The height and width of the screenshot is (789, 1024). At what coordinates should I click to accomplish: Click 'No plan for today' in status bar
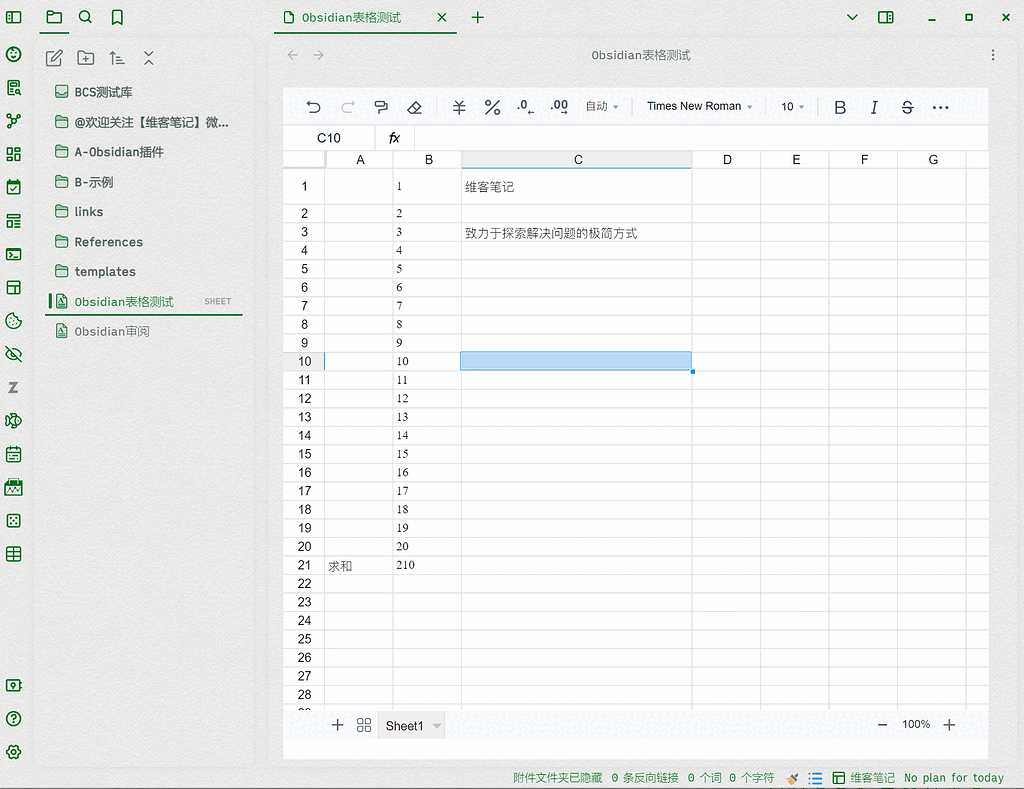(x=954, y=777)
